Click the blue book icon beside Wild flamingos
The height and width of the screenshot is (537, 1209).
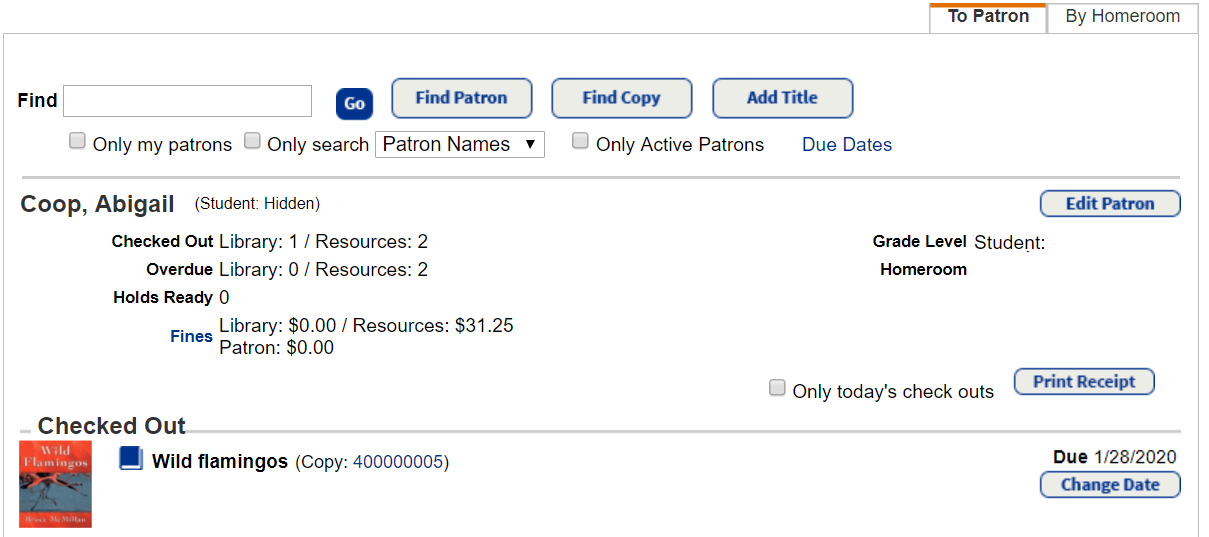131,459
